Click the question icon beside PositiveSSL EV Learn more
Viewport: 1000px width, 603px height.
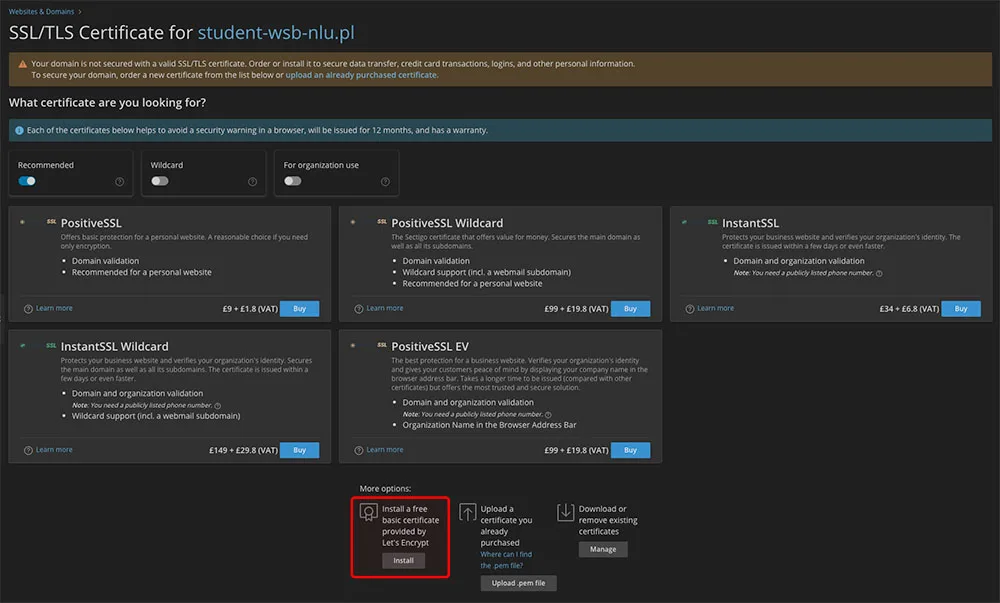(x=358, y=451)
